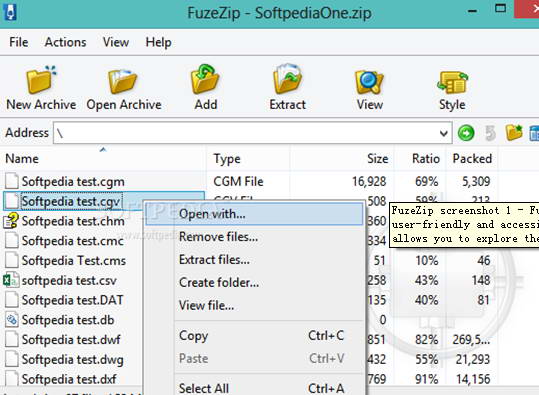Viewport: 539px width, 395px height.
Task: Click the Style toolbar icon
Action: pyautogui.click(x=452, y=82)
